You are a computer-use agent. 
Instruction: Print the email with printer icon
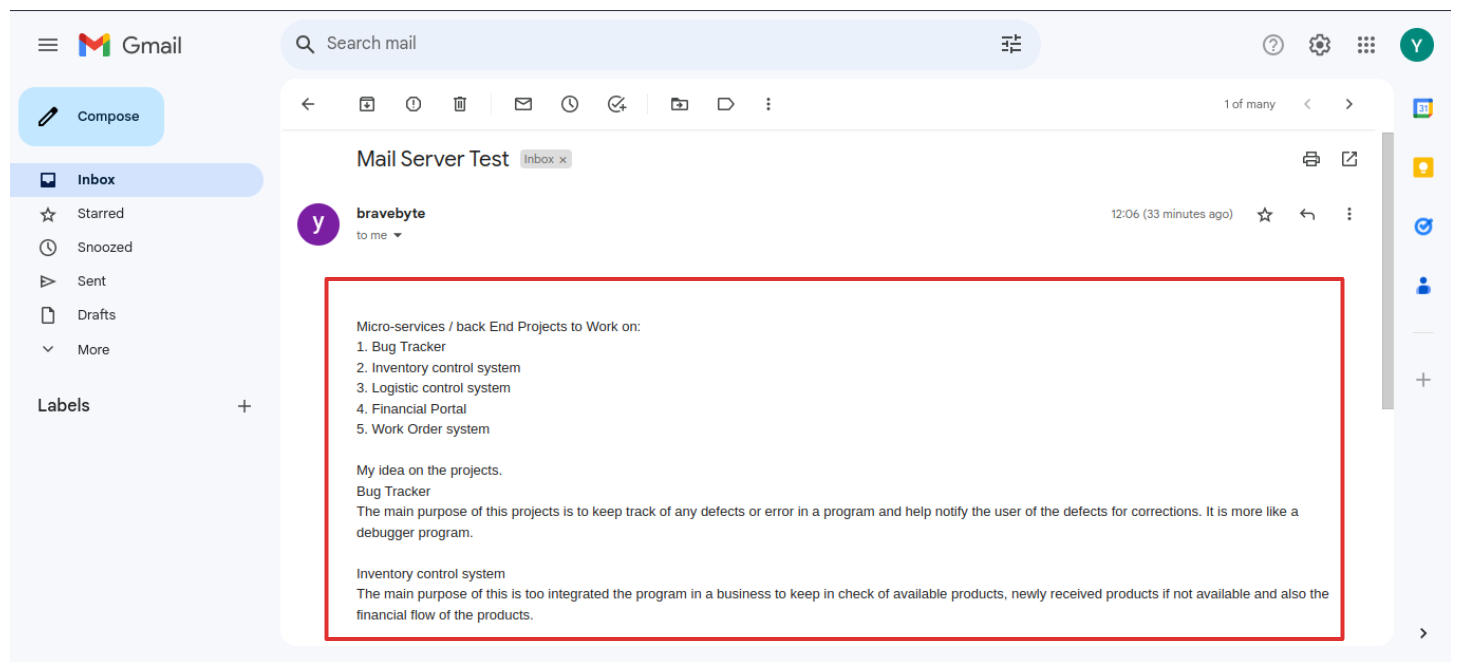(1311, 159)
